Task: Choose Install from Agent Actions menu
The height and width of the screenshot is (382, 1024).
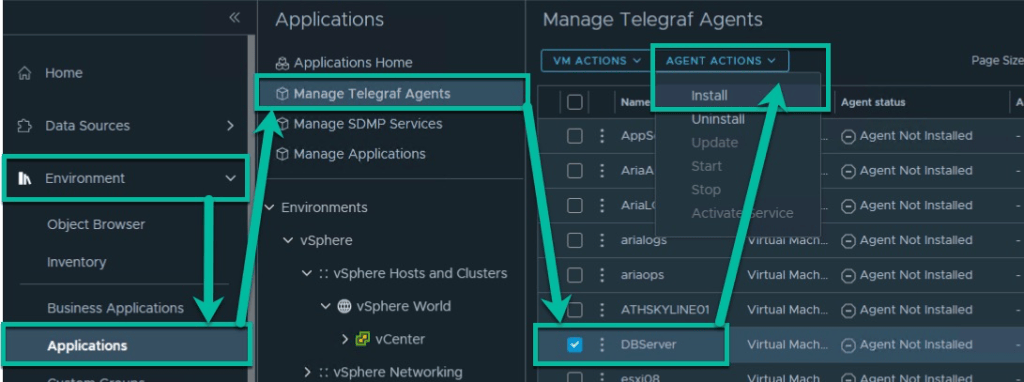Action: pos(709,95)
